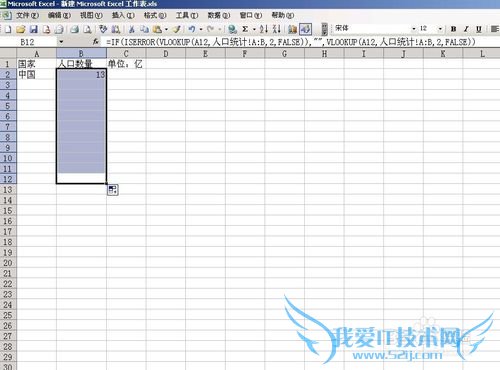This screenshot has width=500, height=370.
Task: Select cell B2 with value 13
Action: (81, 74)
